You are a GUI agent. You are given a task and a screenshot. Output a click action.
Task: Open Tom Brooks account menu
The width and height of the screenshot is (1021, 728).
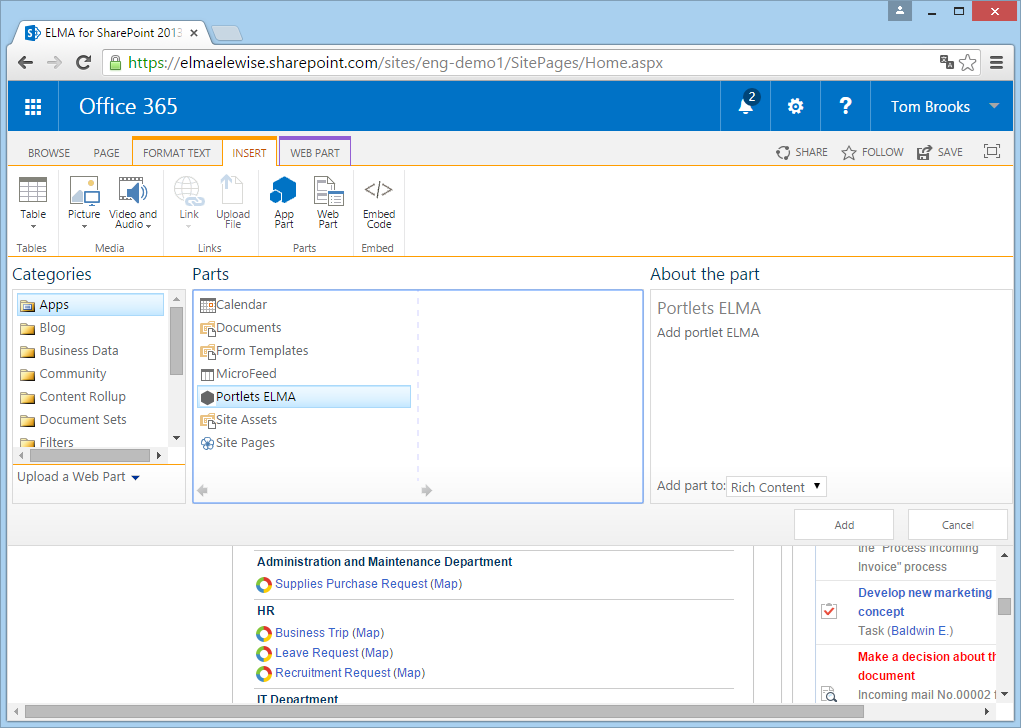944,106
